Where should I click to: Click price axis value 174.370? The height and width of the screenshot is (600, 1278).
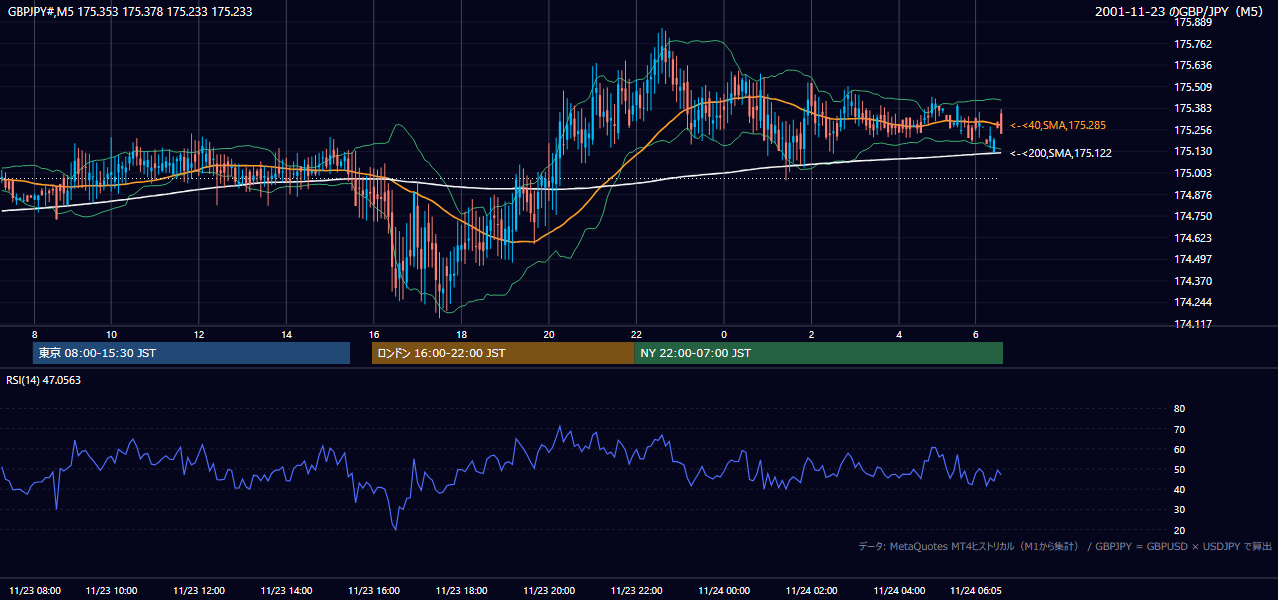coord(1193,281)
